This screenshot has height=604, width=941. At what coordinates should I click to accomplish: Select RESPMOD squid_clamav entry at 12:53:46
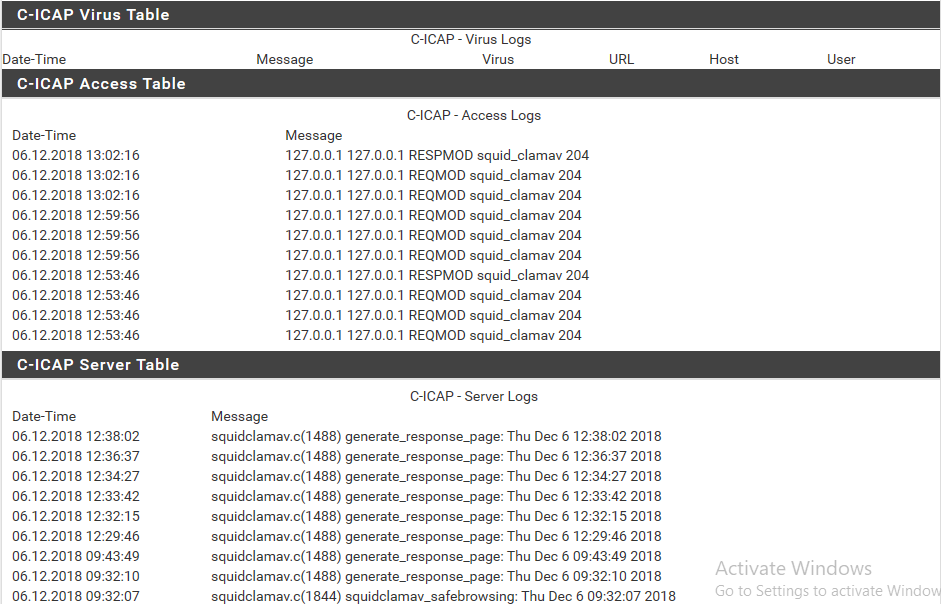coord(436,276)
